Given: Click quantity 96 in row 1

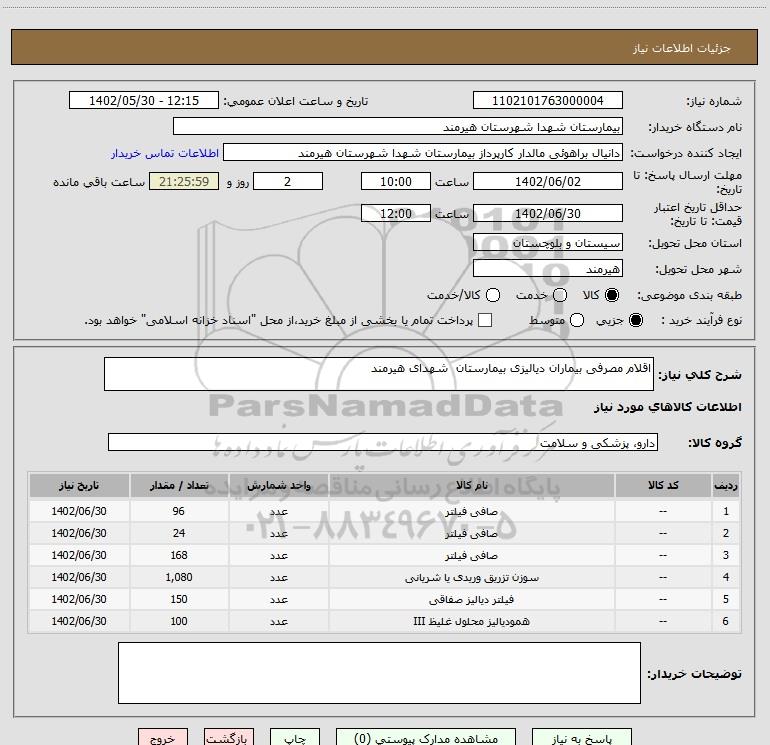Looking at the screenshot, I should coord(179,511).
